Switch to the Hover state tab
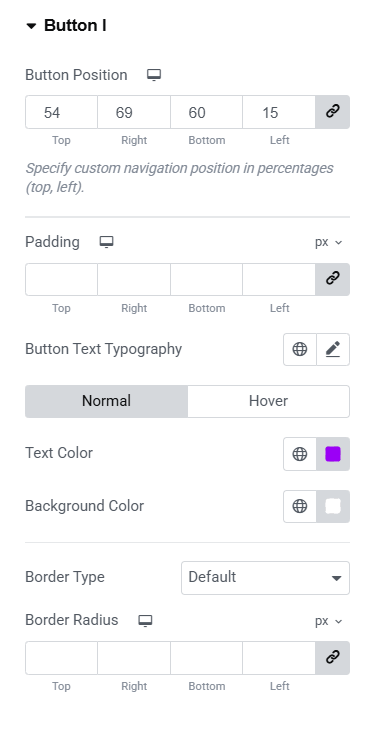Image resolution: width=374 pixels, height=738 pixels. pyautogui.click(x=268, y=401)
